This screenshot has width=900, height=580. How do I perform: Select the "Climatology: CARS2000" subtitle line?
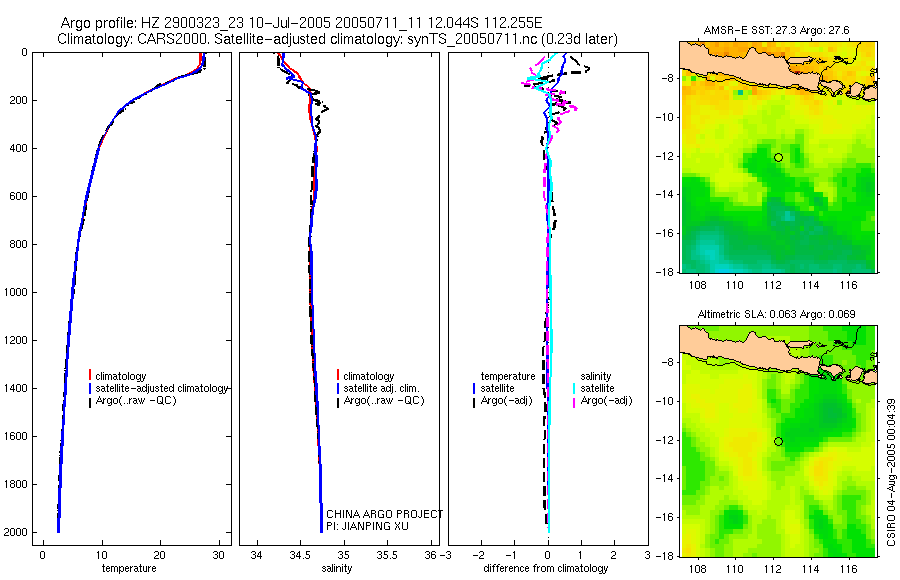[x=338, y=39]
